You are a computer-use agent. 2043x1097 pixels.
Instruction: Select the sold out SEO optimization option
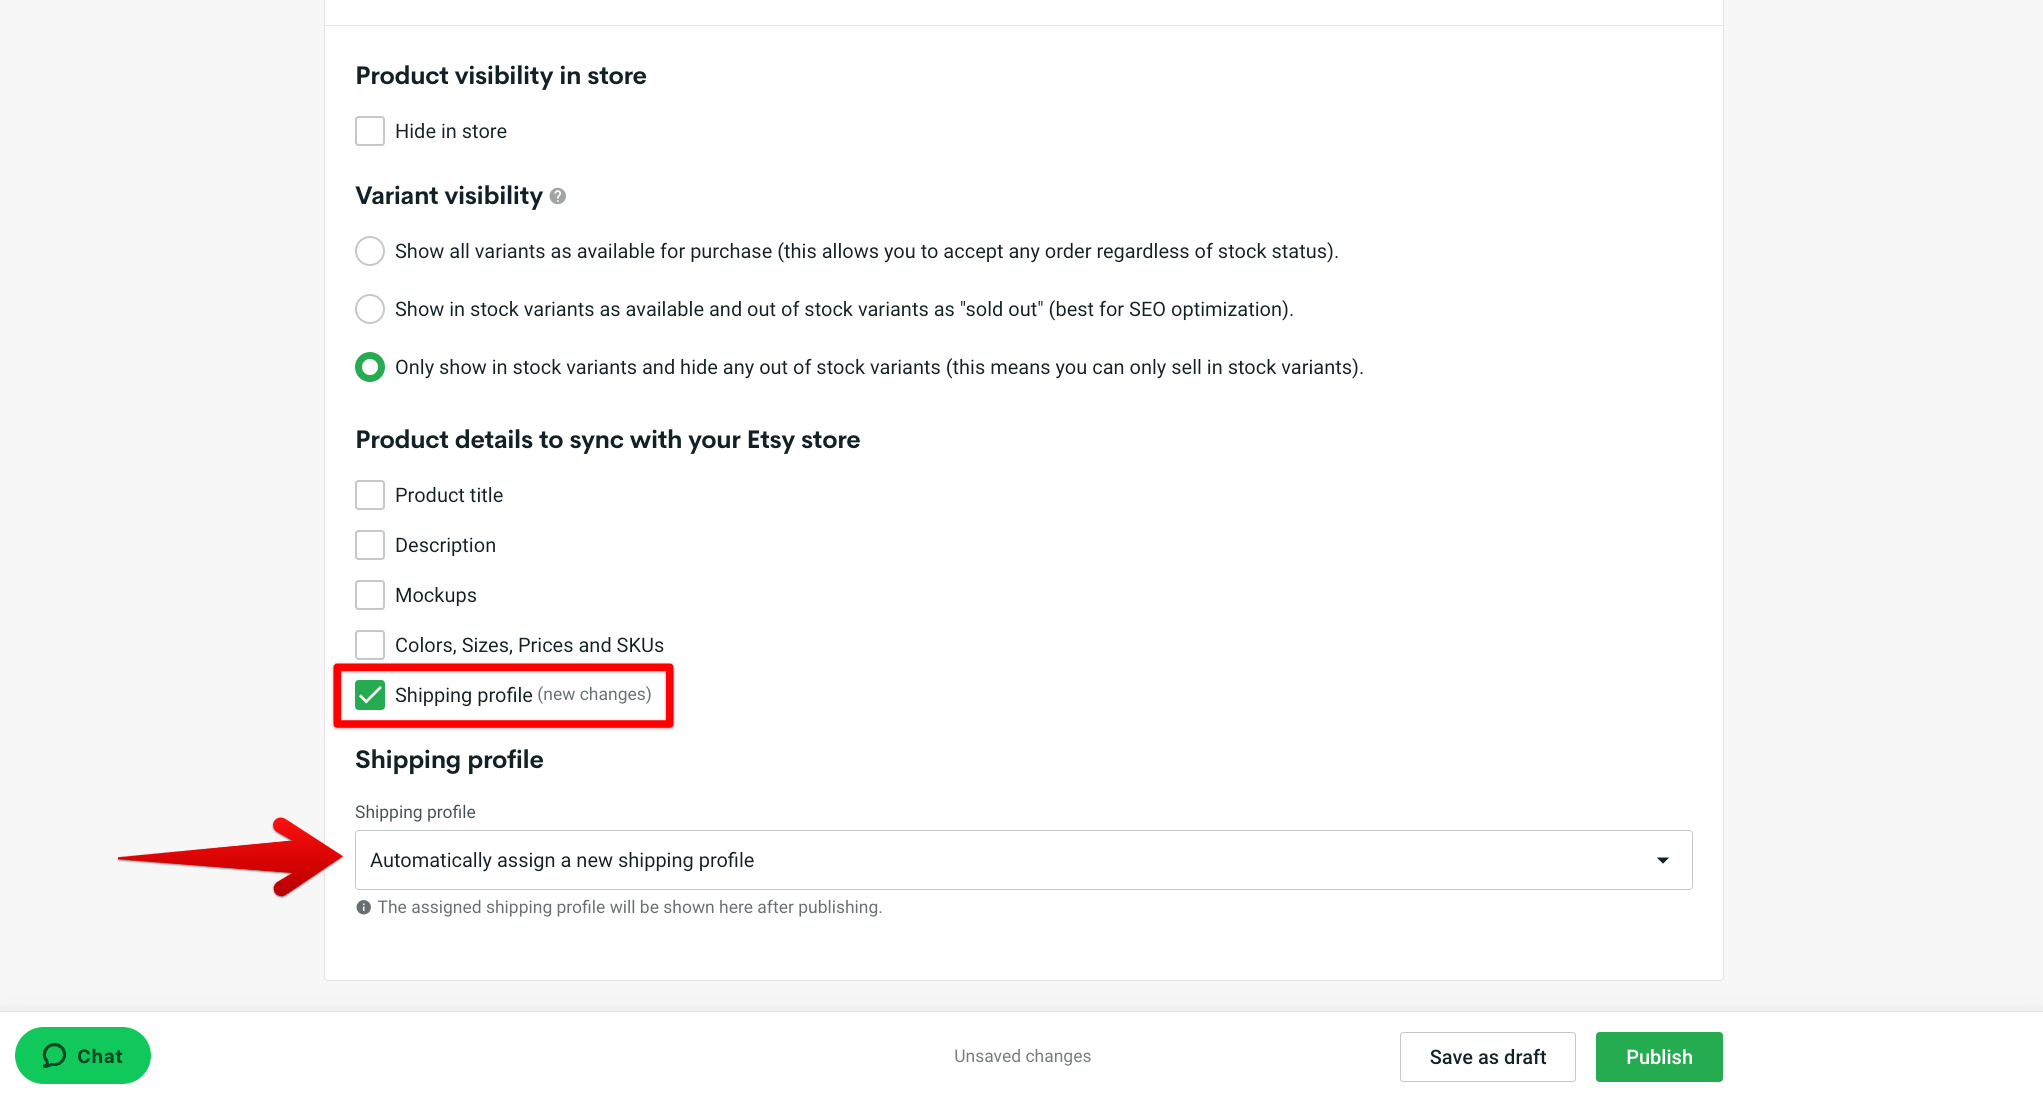[369, 309]
